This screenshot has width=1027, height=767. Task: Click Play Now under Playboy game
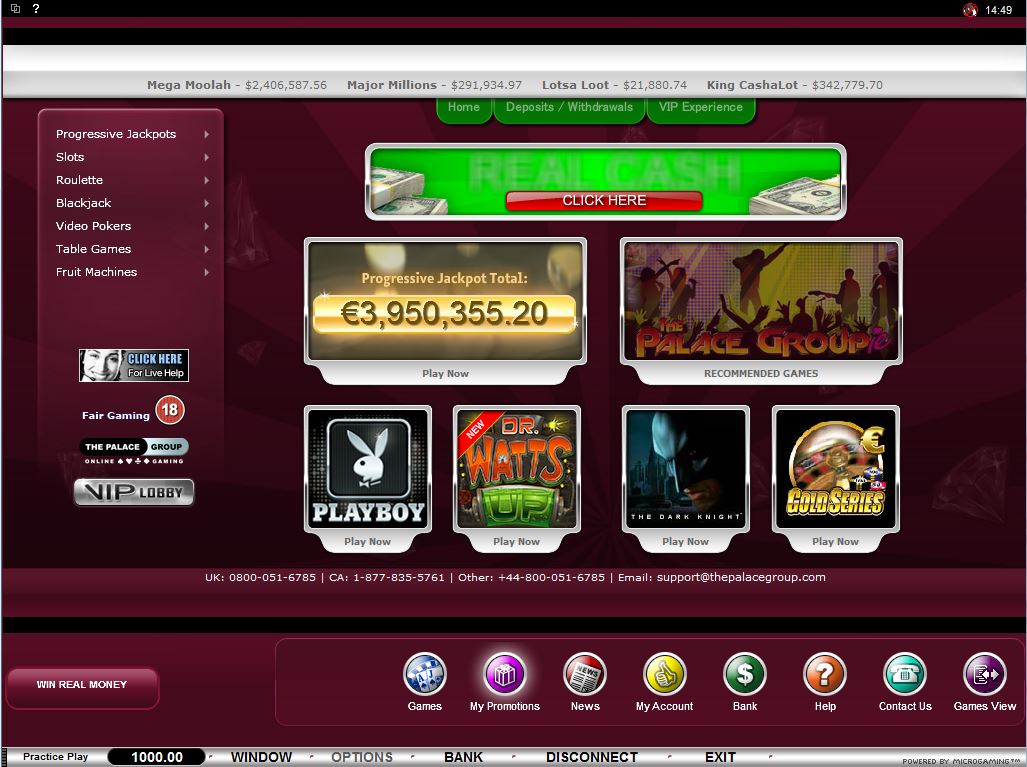[x=367, y=542]
